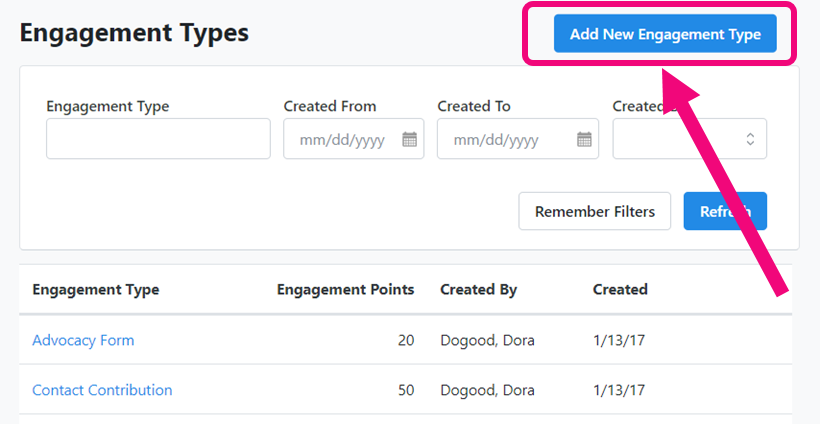This screenshot has height=424, width=820.
Task: Sort by Engagement Points column header
Action: pos(345,290)
